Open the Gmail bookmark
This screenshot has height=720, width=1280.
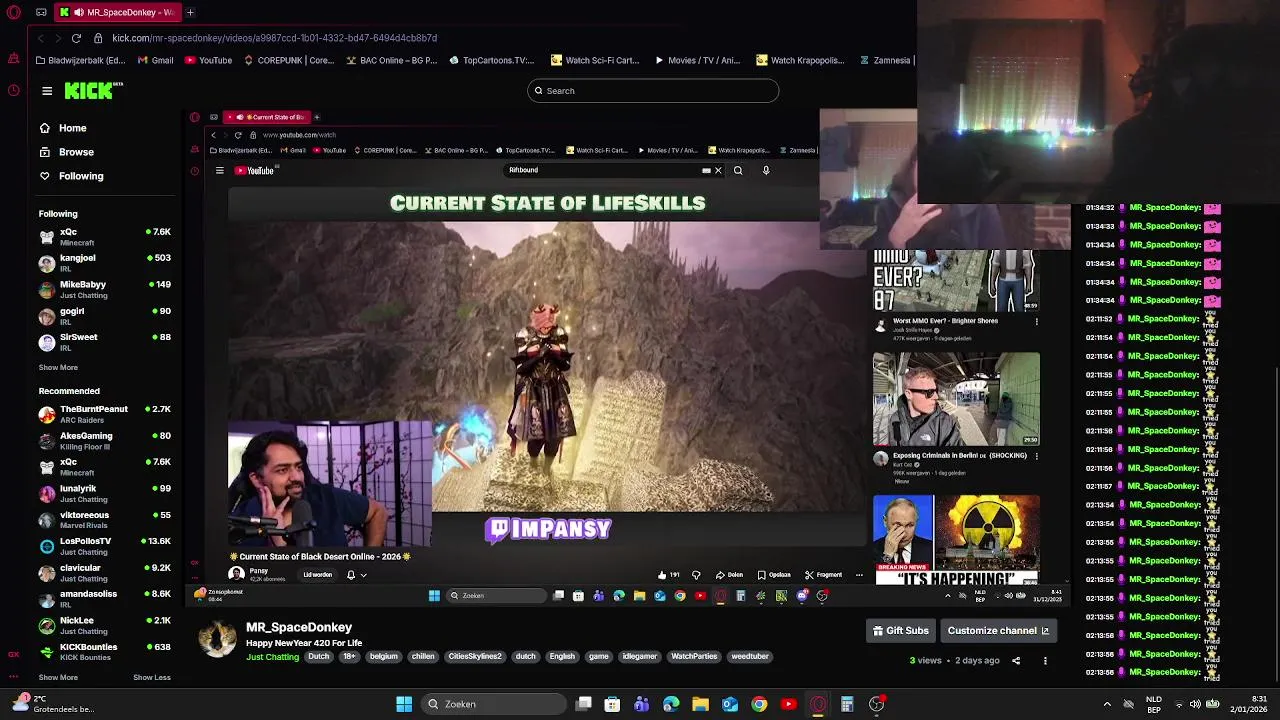click(x=155, y=60)
